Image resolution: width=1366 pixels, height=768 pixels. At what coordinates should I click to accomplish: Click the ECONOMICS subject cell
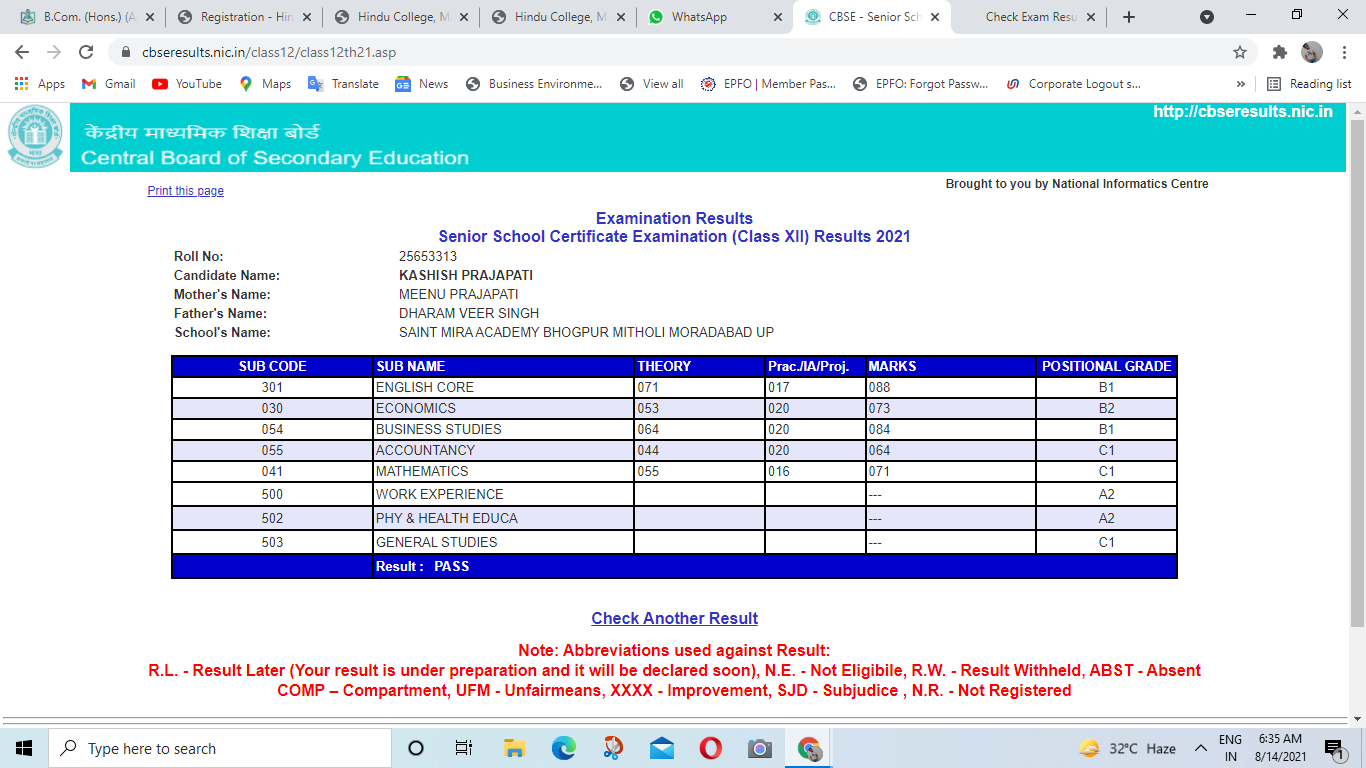tap(504, 408)
